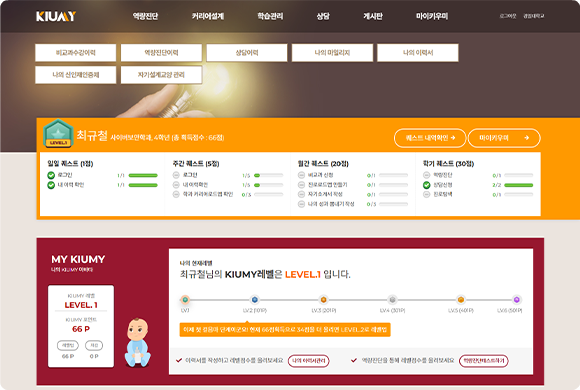Click progress bar of daily 로그인 quest
This screenshot has height=390, width=580.
pyautogui.click(x=143, y=175)
